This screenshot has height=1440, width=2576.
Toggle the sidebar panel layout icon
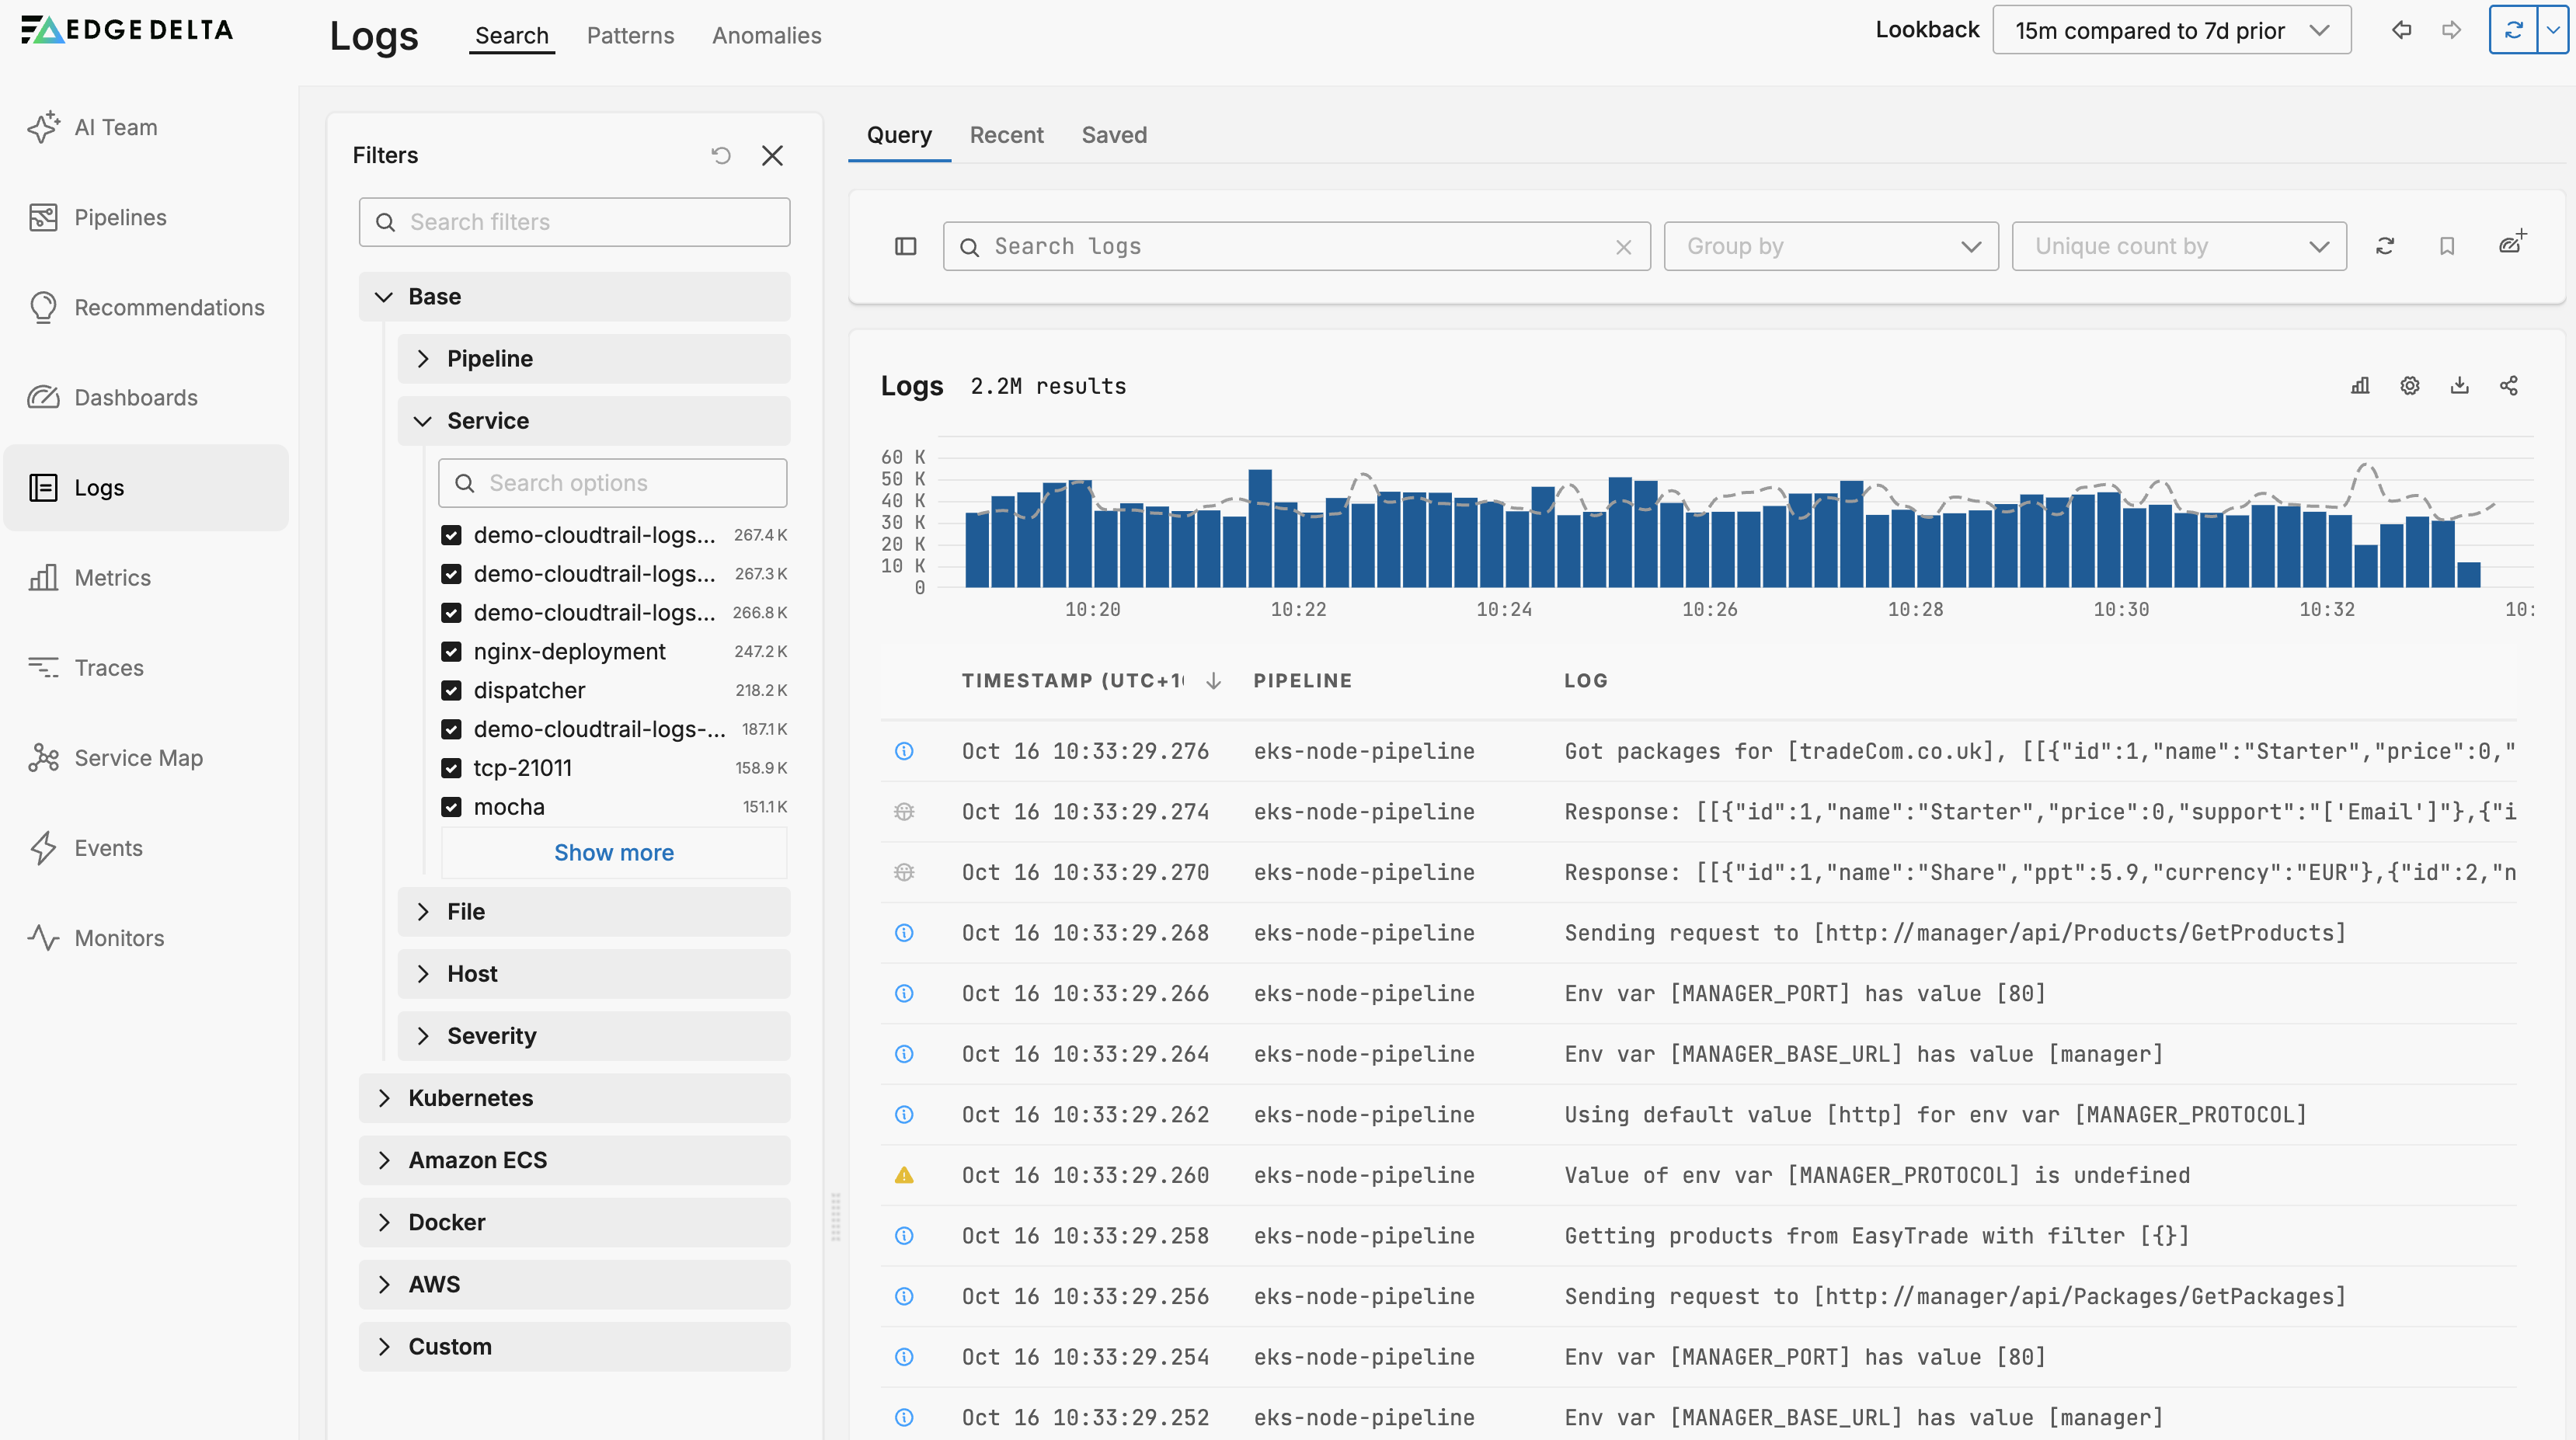pos(905,246)
